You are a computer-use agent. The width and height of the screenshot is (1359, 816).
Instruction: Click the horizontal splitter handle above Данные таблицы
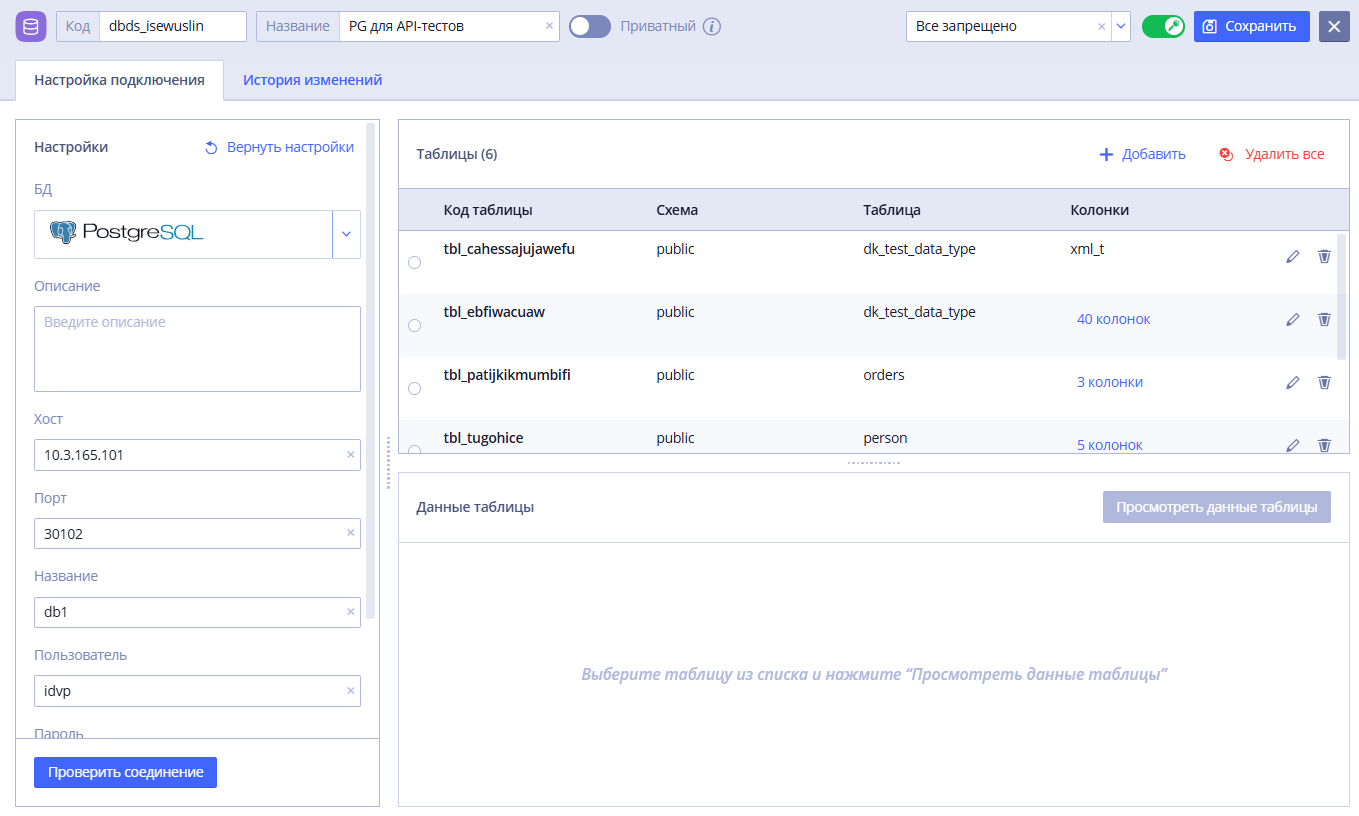click(874, 463)
